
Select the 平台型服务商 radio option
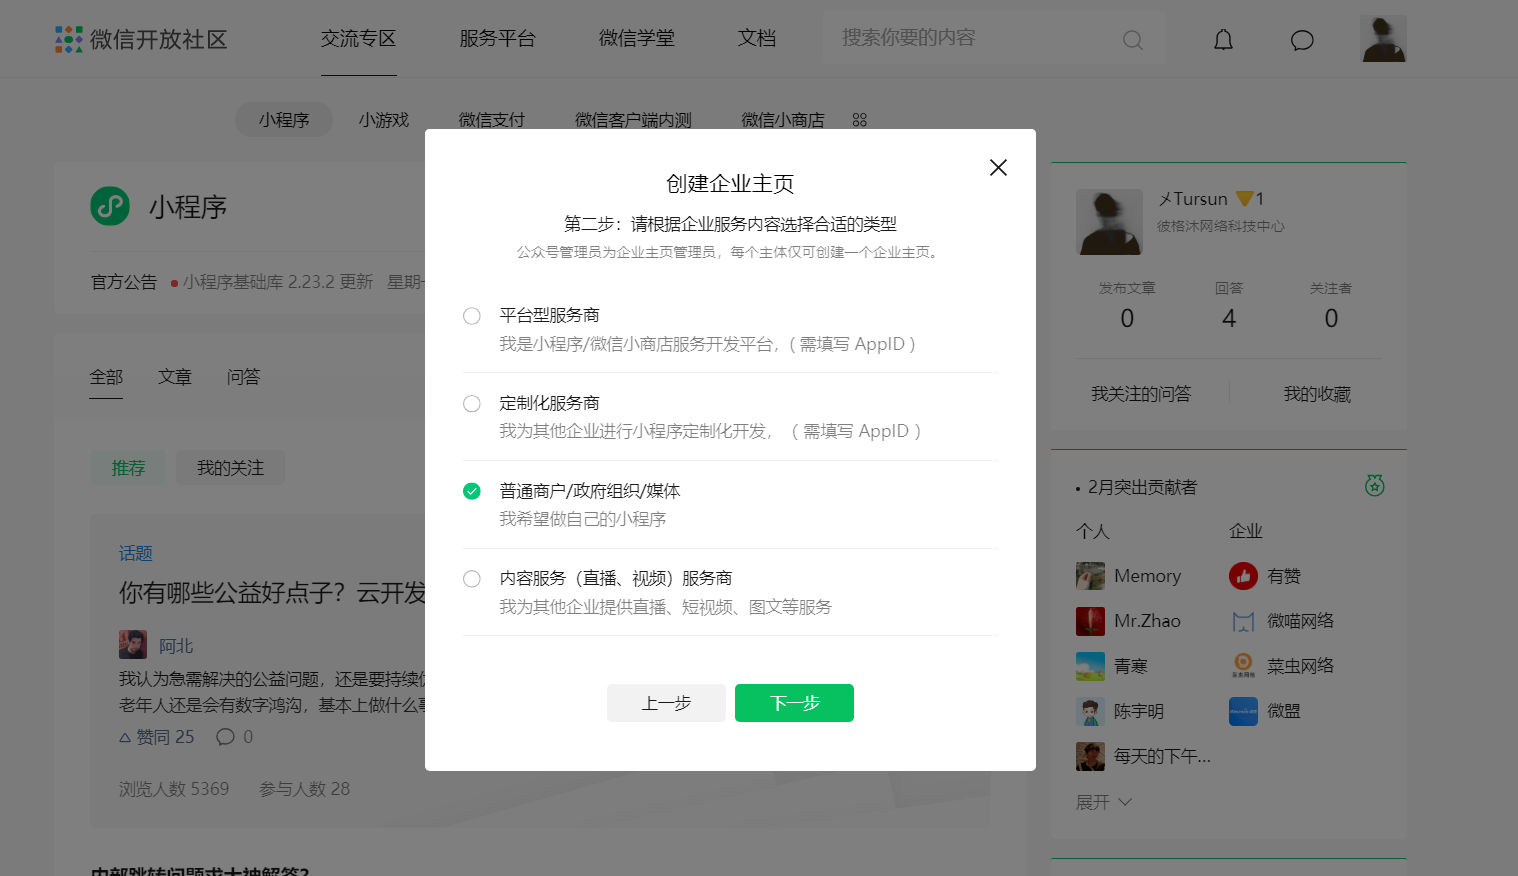point(472,316)
